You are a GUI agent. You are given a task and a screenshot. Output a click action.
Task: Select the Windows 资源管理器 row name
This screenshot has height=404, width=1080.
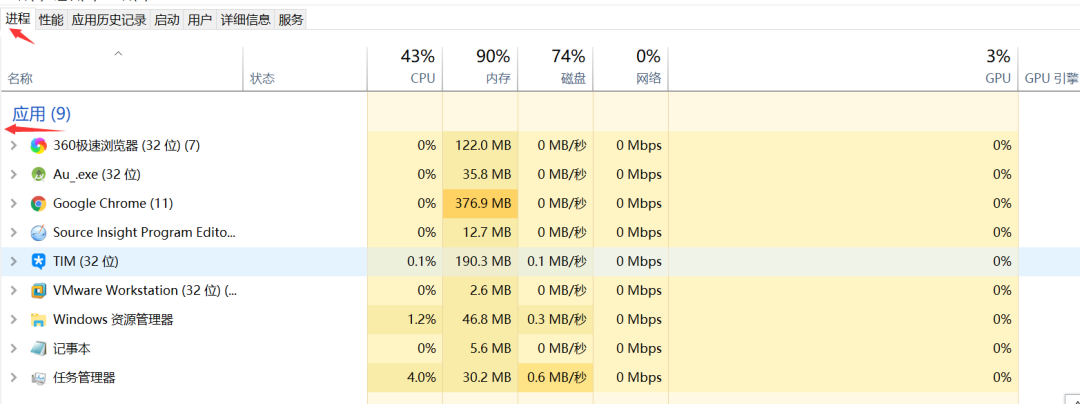113,320
